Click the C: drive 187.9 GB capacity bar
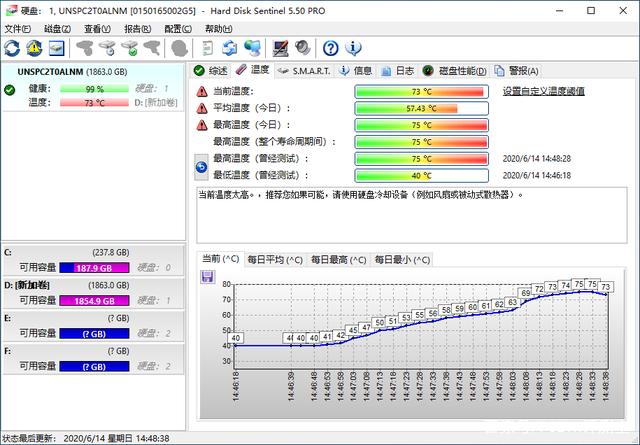This screenshot has width=640, height=445. click(94, 268)
